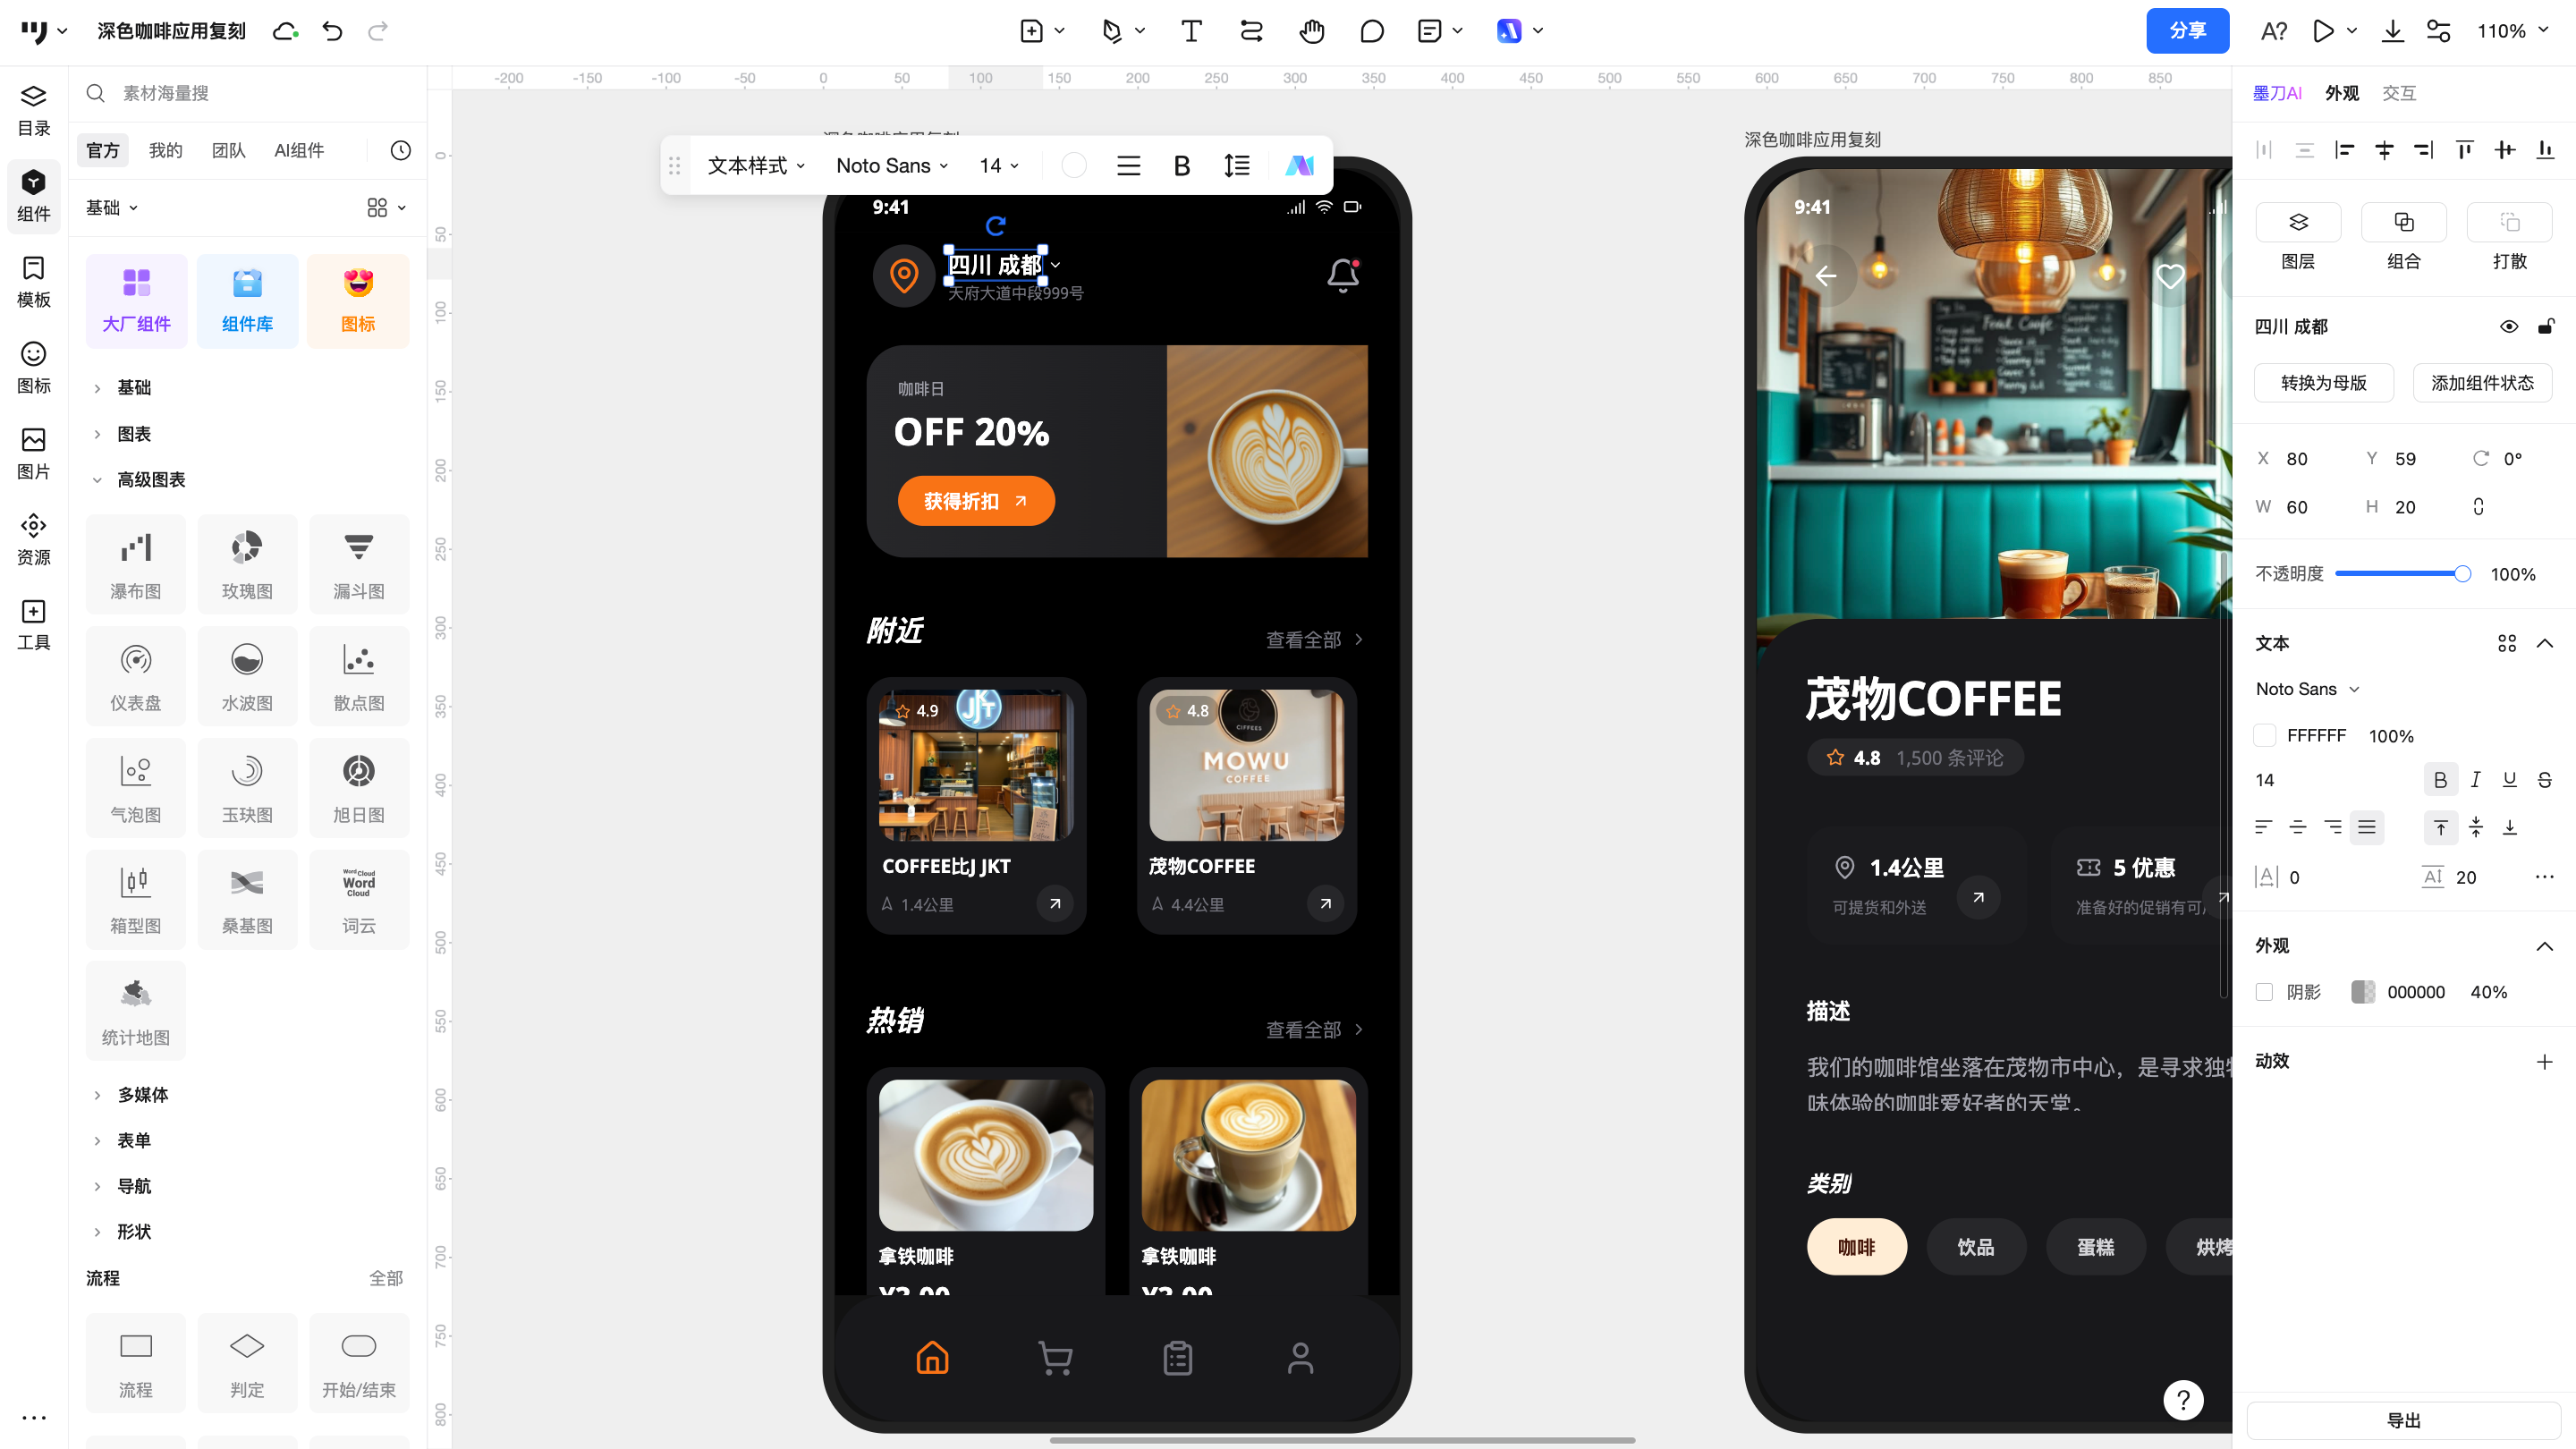Click the opacity slider handle
The width and height of the screenshot is (2576, 1449).
point(2463,574)
